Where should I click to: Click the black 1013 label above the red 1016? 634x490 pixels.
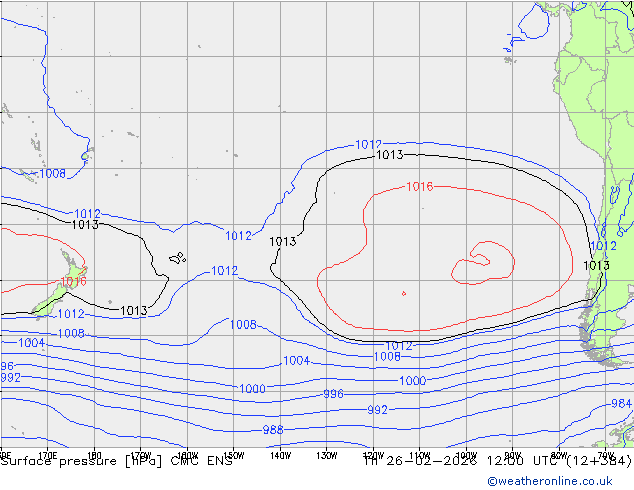click(390, 155)
